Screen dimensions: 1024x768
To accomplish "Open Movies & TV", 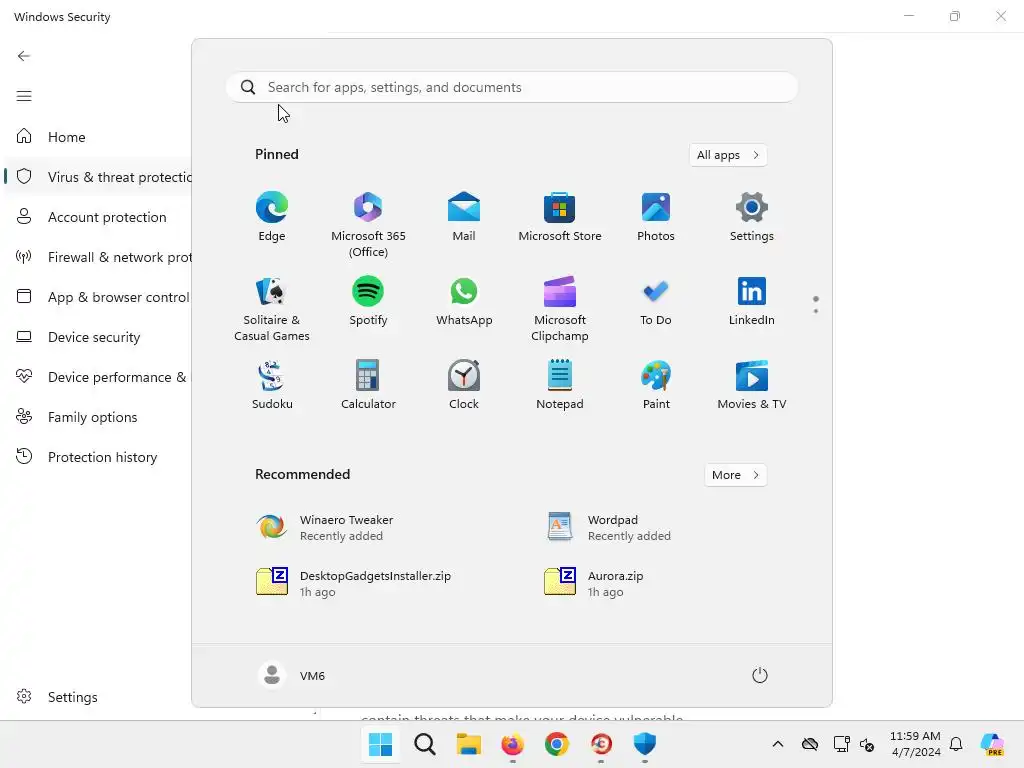I will click(752, 385).
